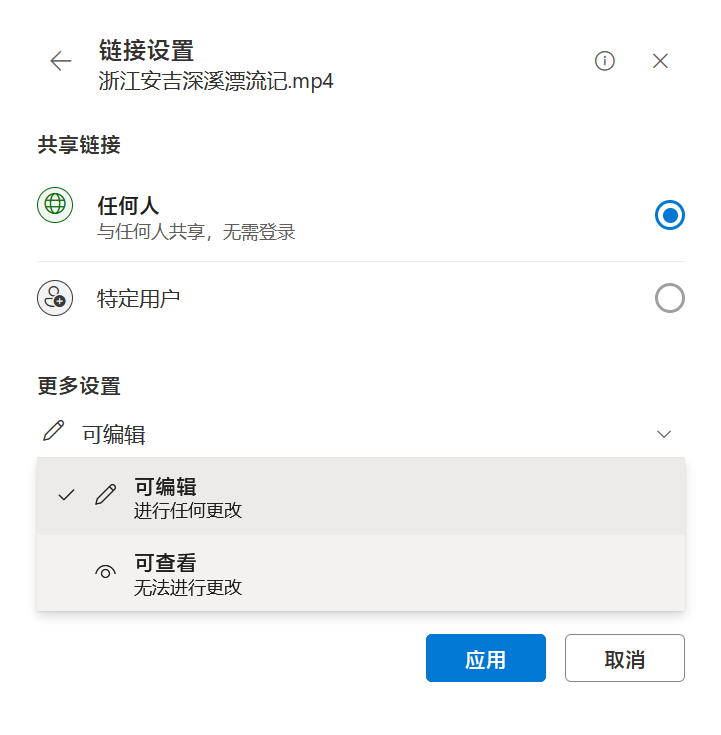Collapse the permission dropdown chevron

coord(664,434)
